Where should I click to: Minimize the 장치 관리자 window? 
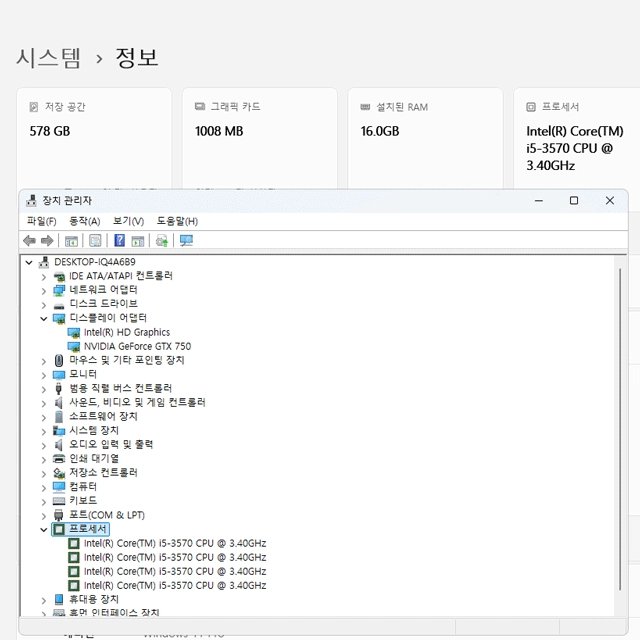[x=538, y=201]
